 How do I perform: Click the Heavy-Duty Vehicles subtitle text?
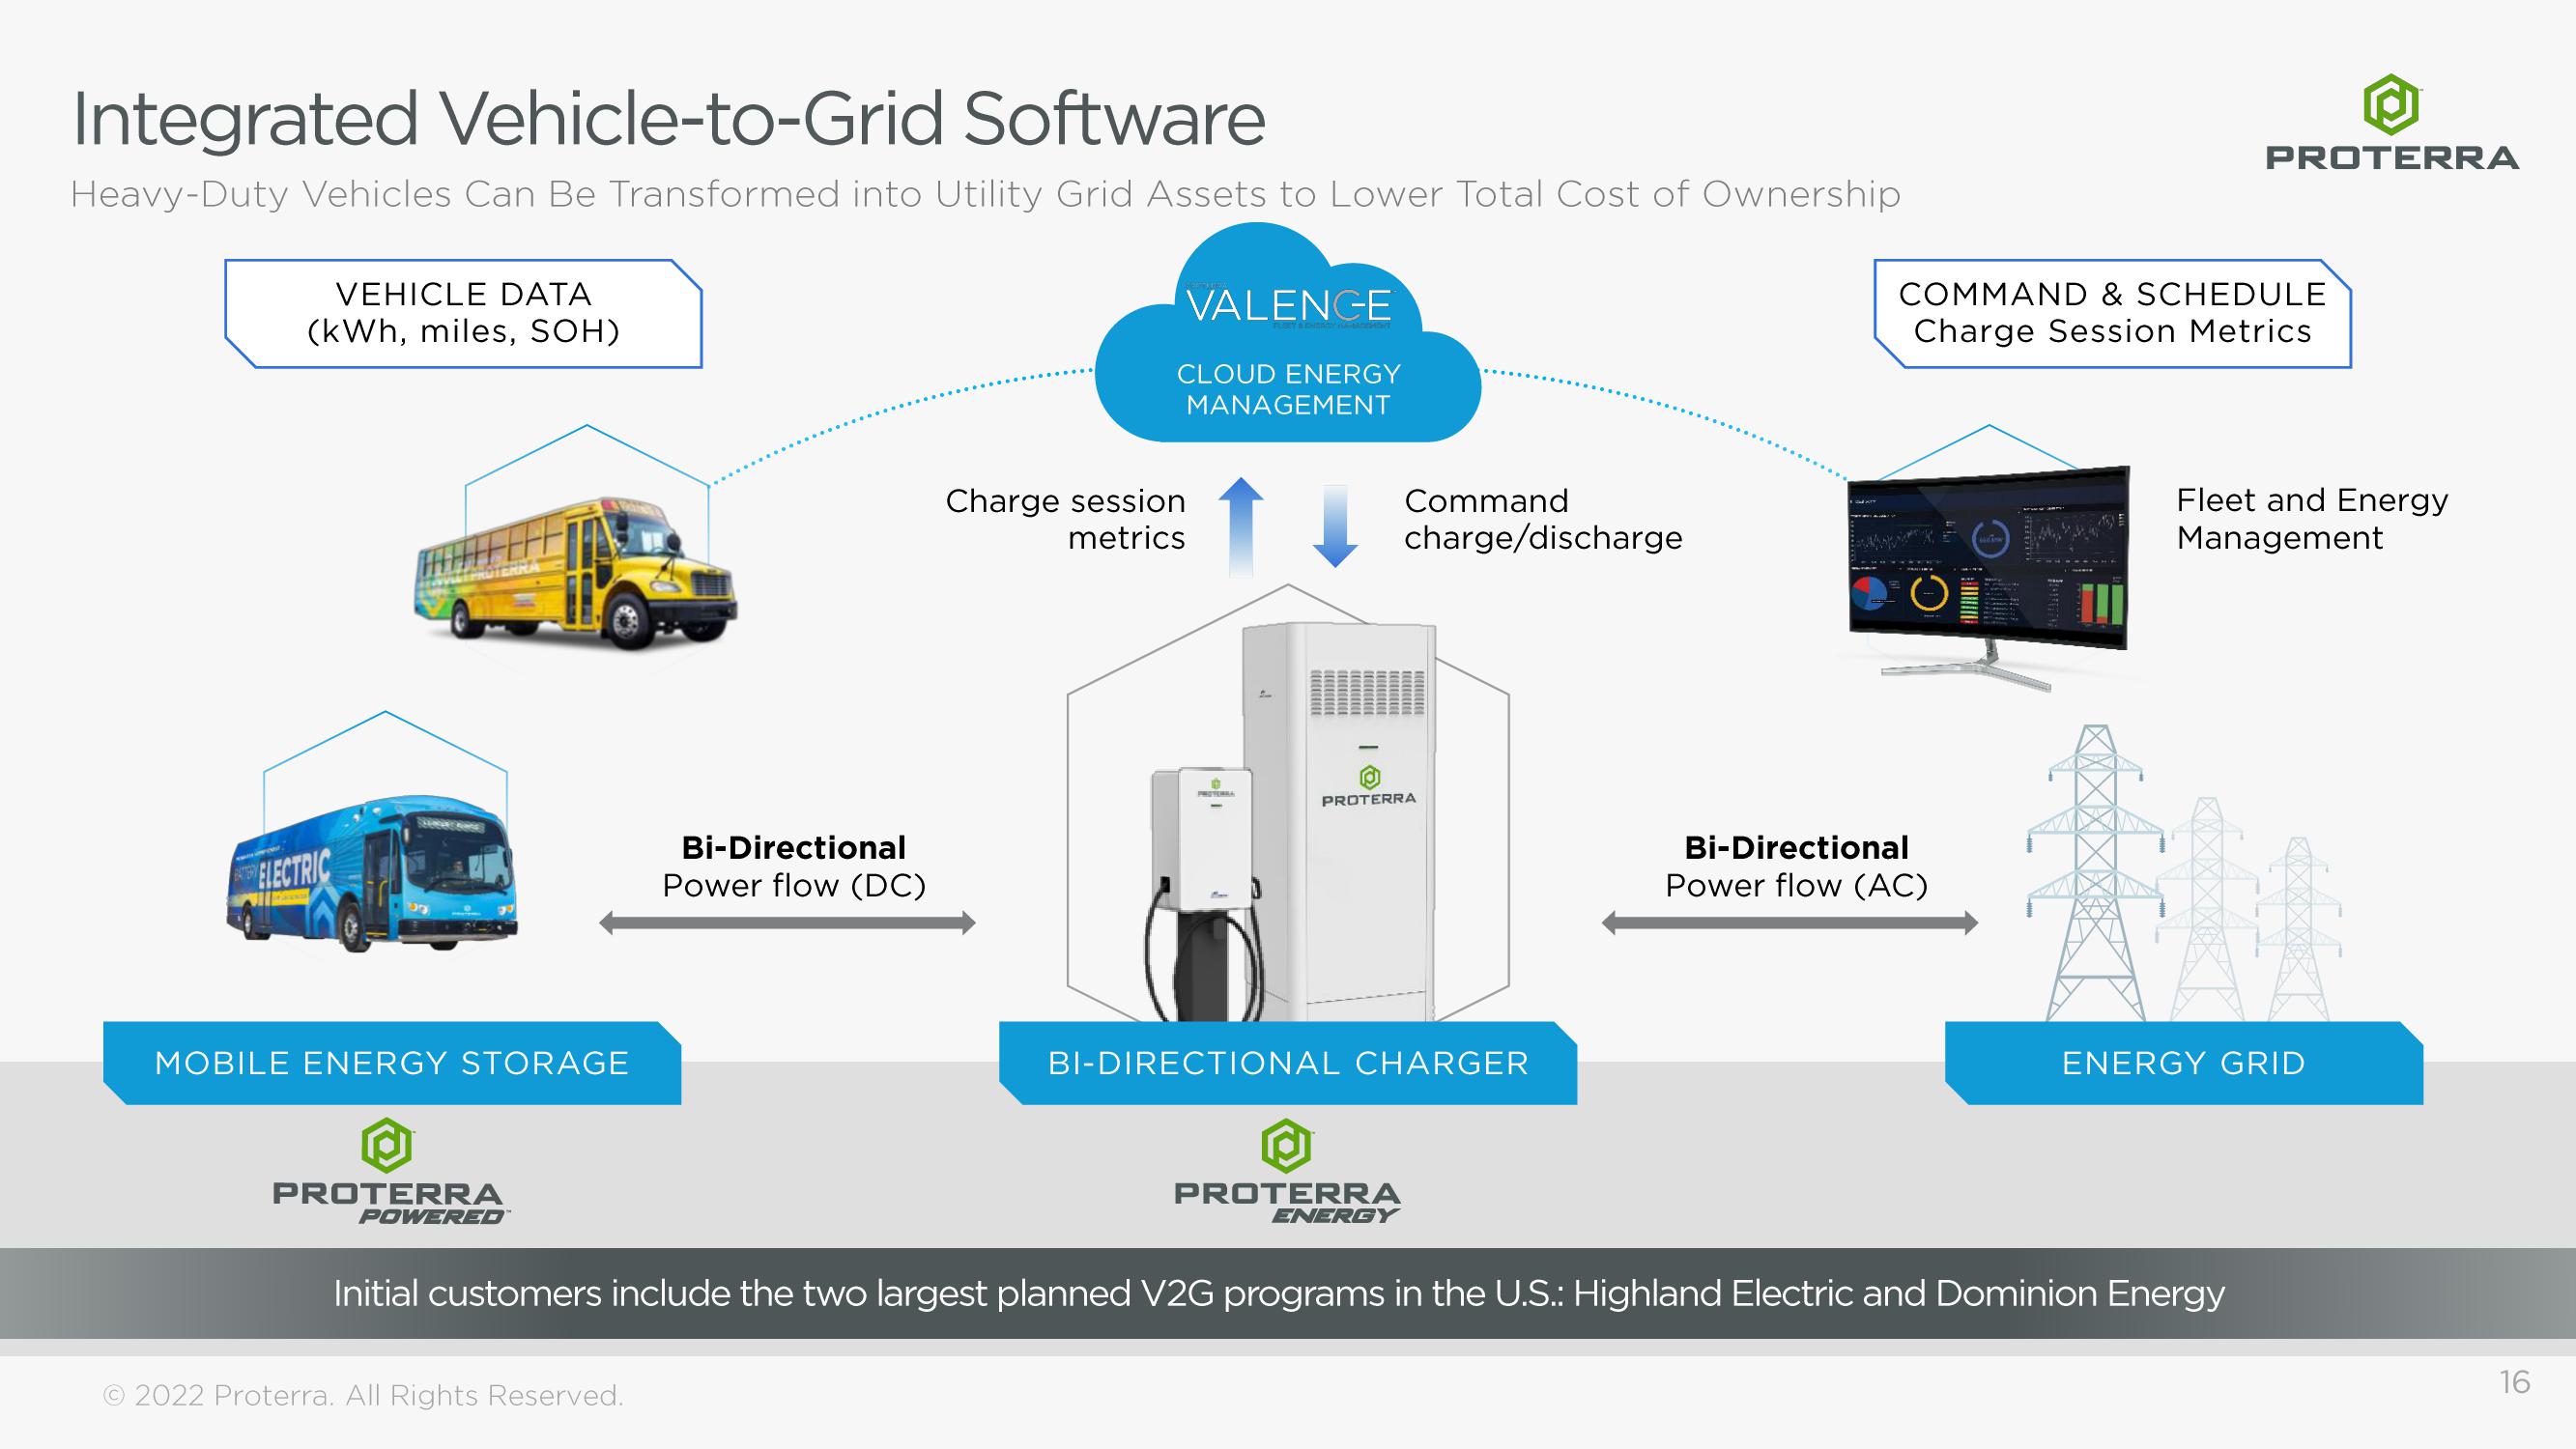[x=985, y=194]
